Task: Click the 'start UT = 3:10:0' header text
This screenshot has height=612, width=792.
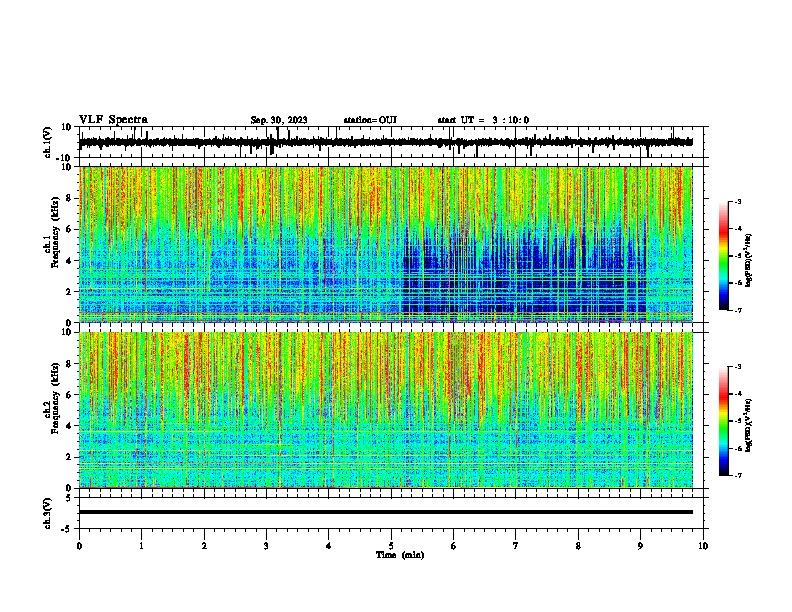Action: 483,120
